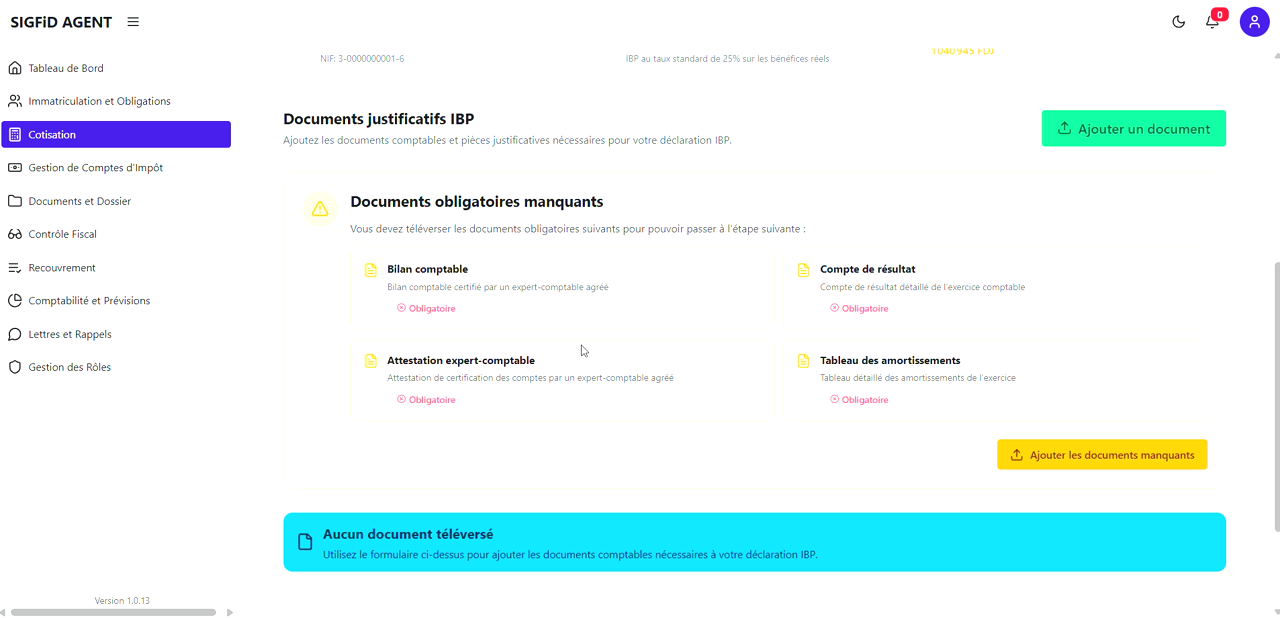The image size is (1280, 618).
Task: Select the Immatriculation et Obligations people icon
Action: point(14,100)
